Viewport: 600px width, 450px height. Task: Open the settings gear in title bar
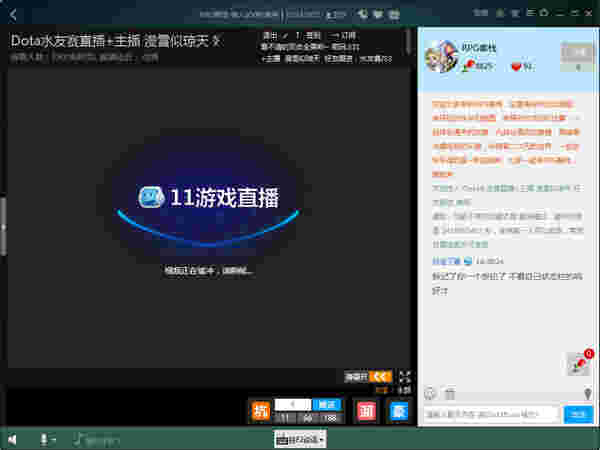543,13
